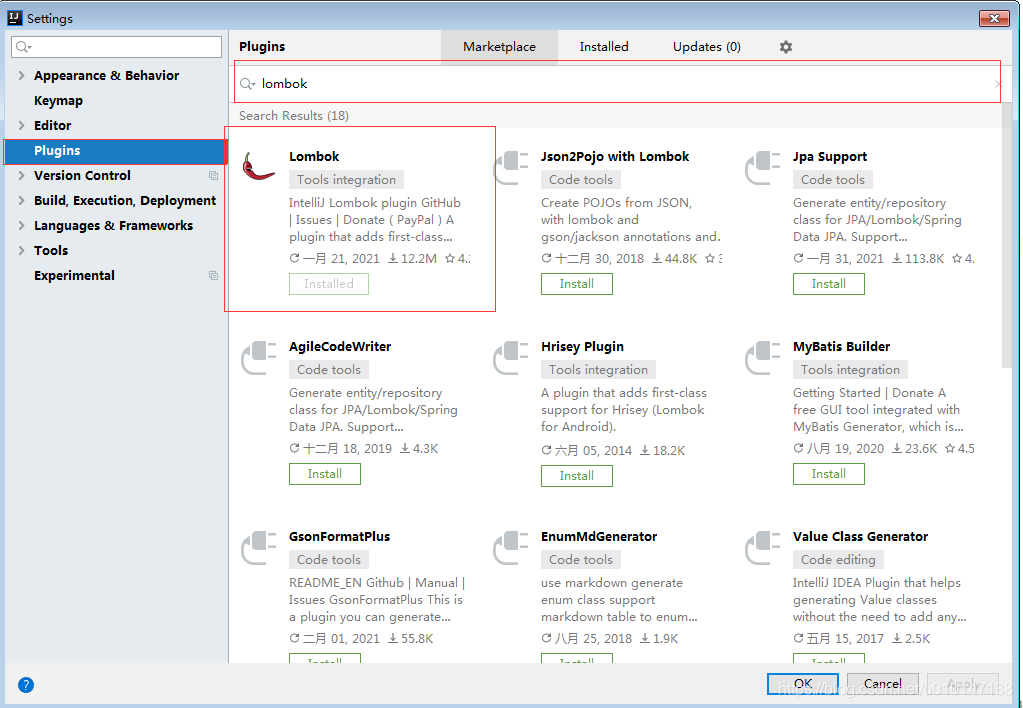Expand Build, Execution, Deployment section
This screenshot has width=1023, height=708.
point(22,200)
